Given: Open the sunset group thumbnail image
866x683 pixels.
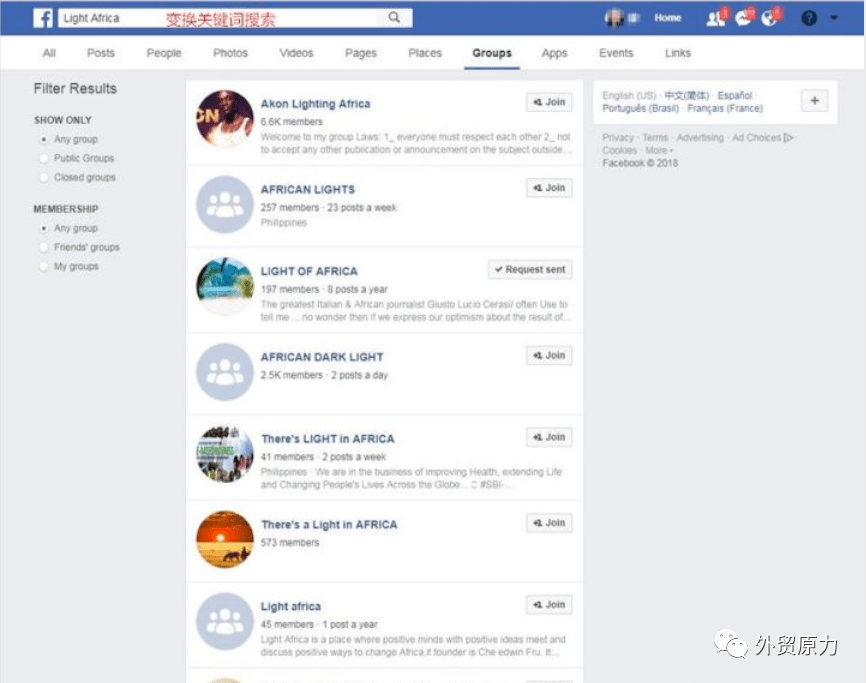Looking at the screenshot, I should (x=225, y=539).
